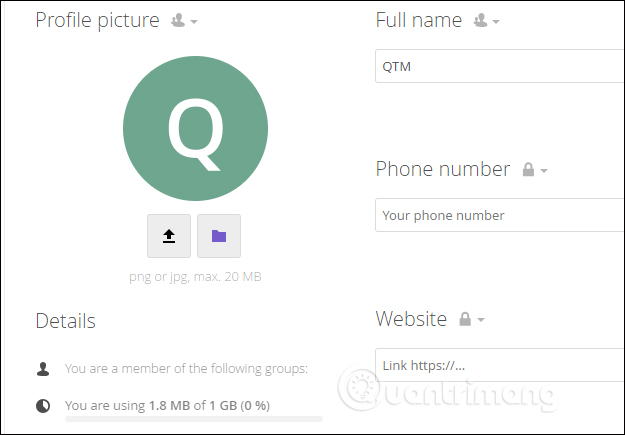Viewport: 625px width, 435px height.
Task: Click the storage usage progress bar
Action: click(193, 419)
